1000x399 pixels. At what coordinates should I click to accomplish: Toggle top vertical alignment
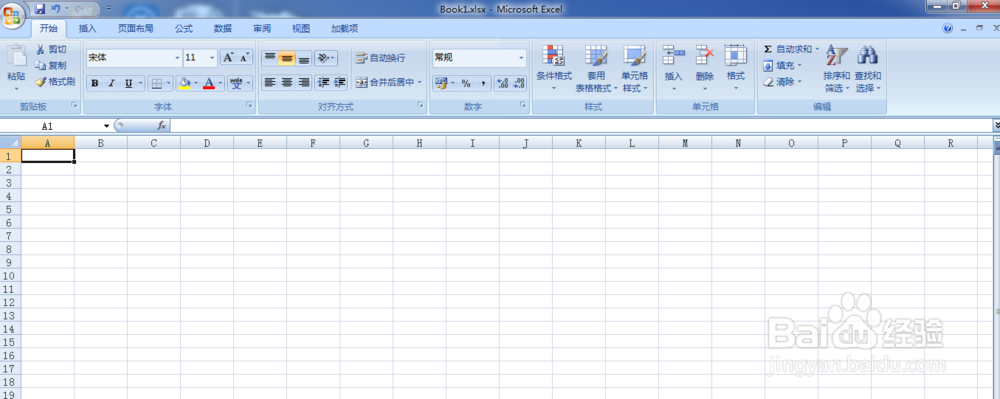tap(270, 58)
